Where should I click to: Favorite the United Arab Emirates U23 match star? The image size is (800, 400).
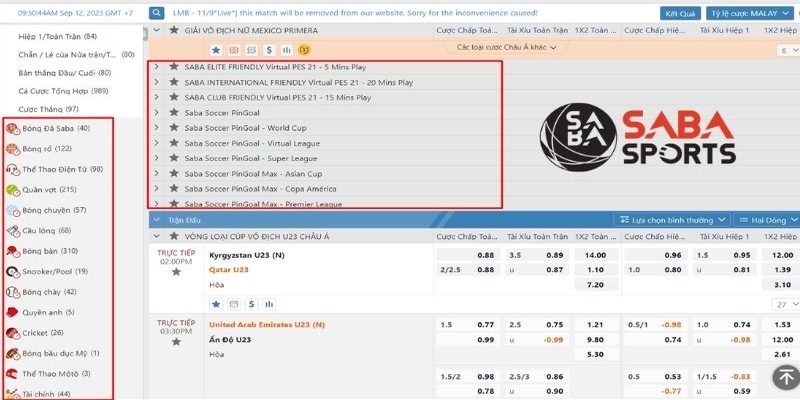(176, 342)
